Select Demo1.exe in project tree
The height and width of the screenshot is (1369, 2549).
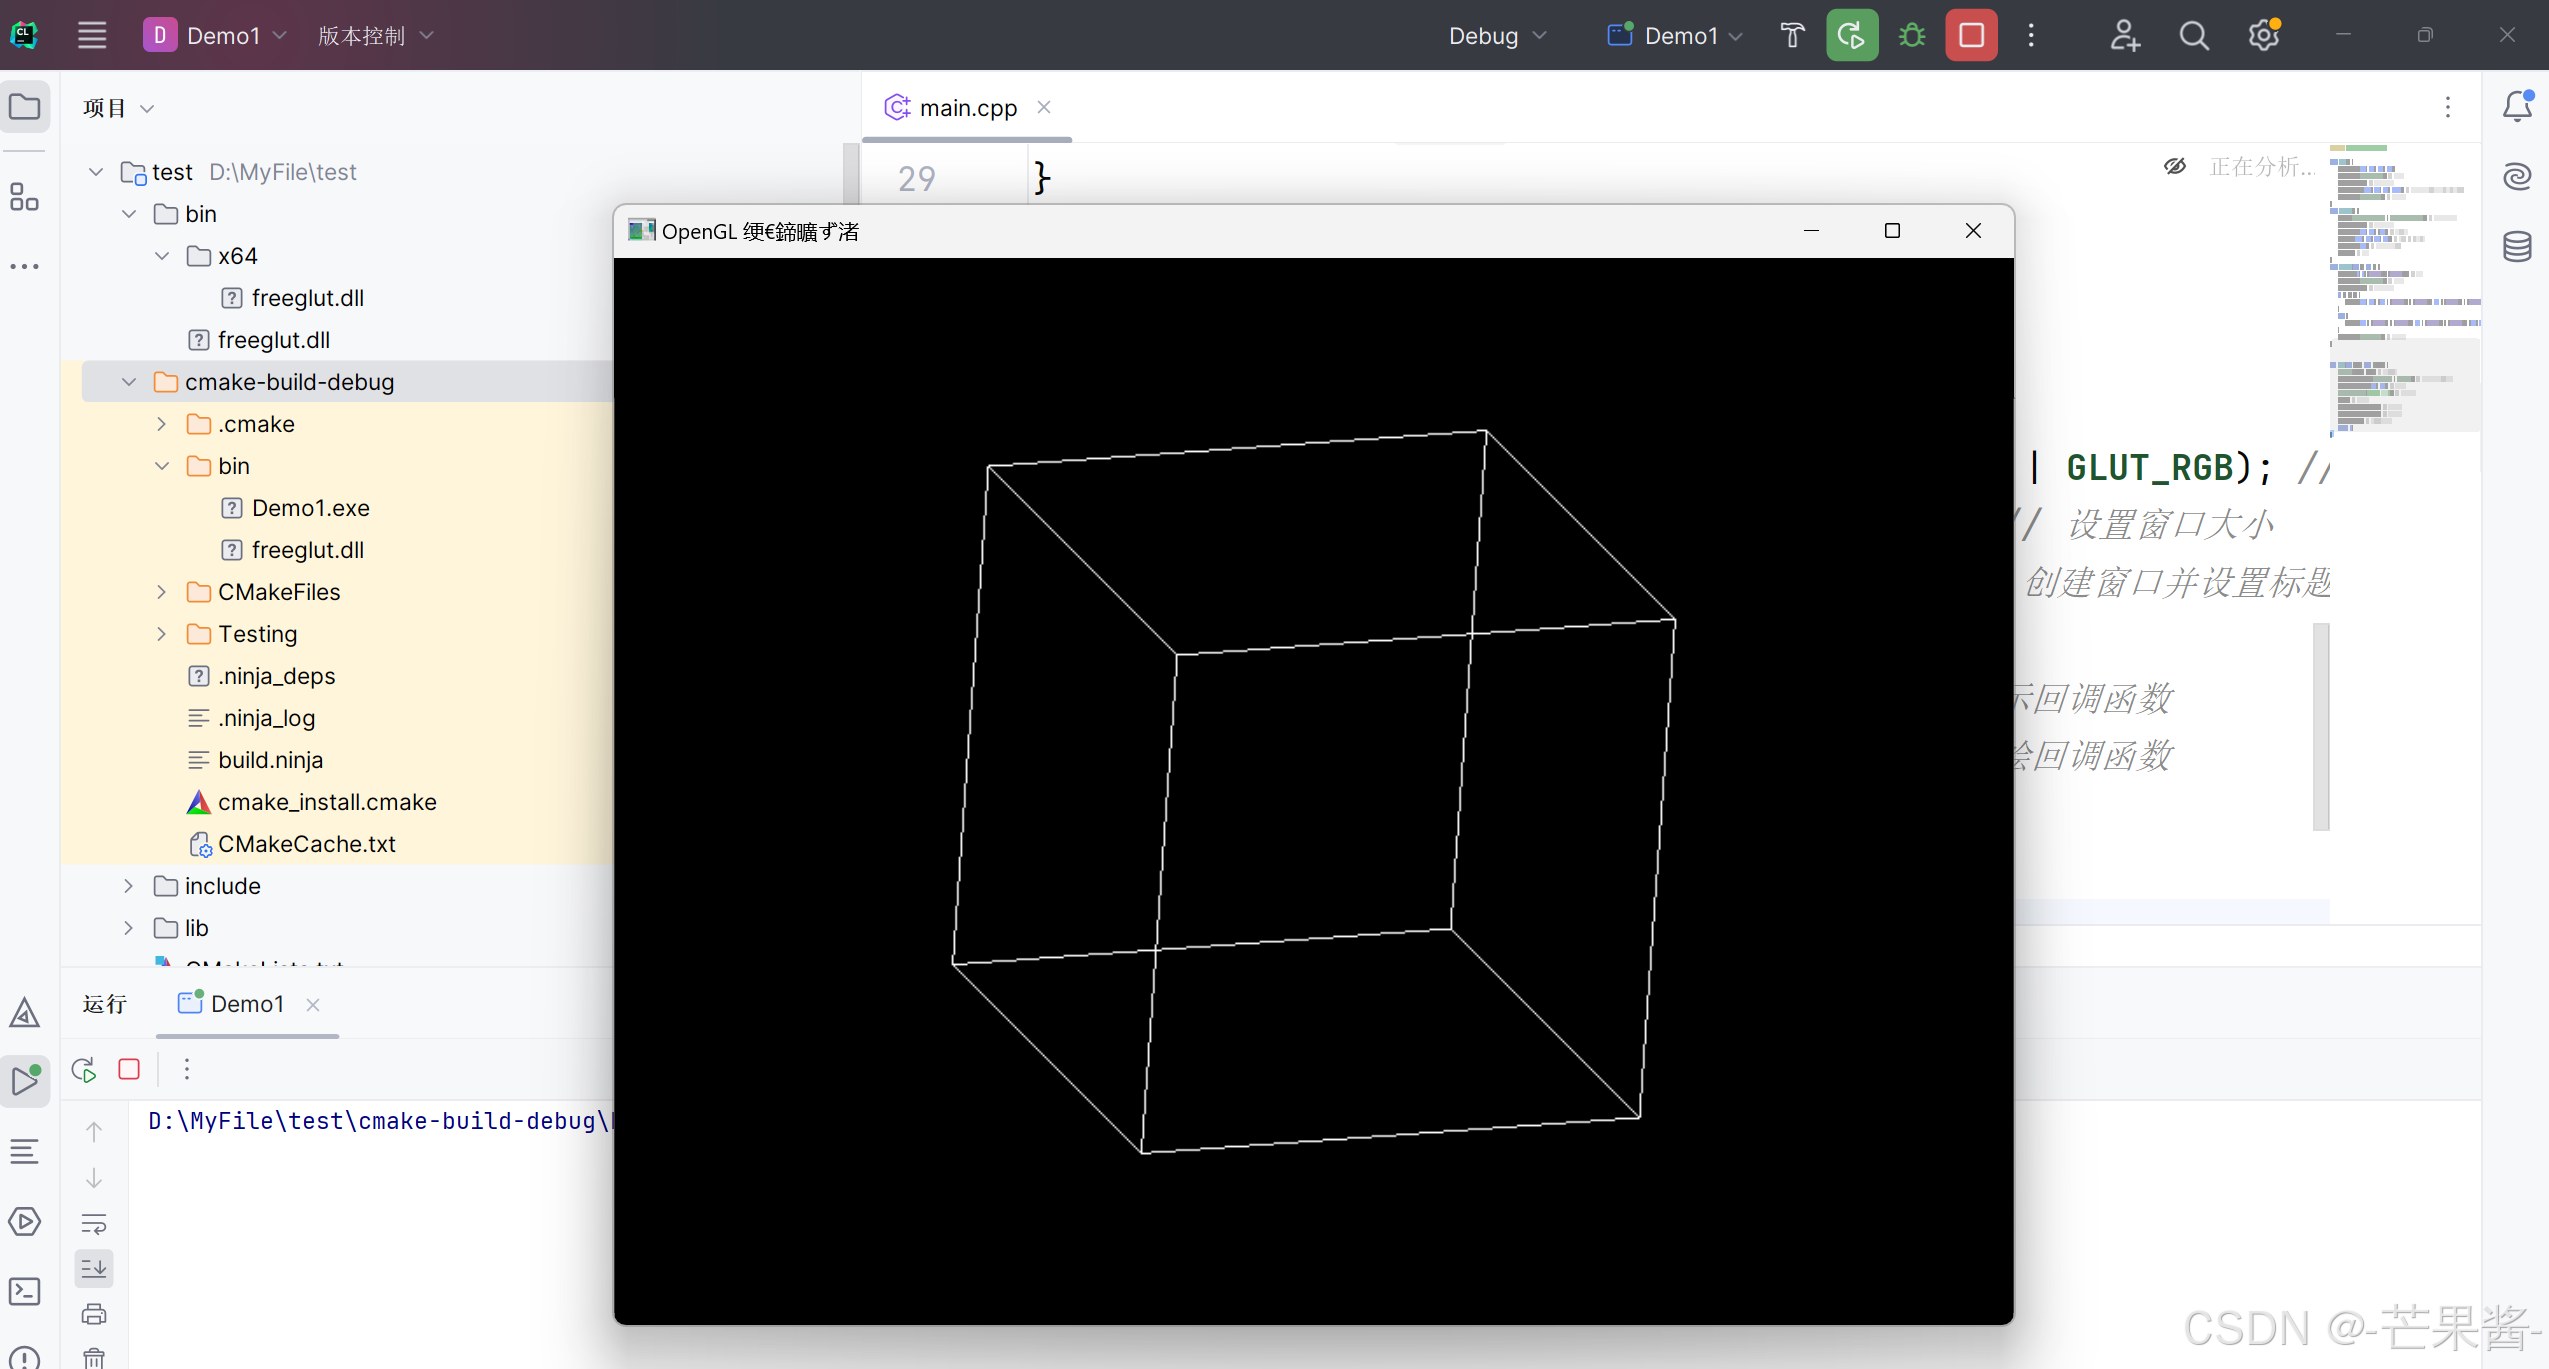coord(310,508)
